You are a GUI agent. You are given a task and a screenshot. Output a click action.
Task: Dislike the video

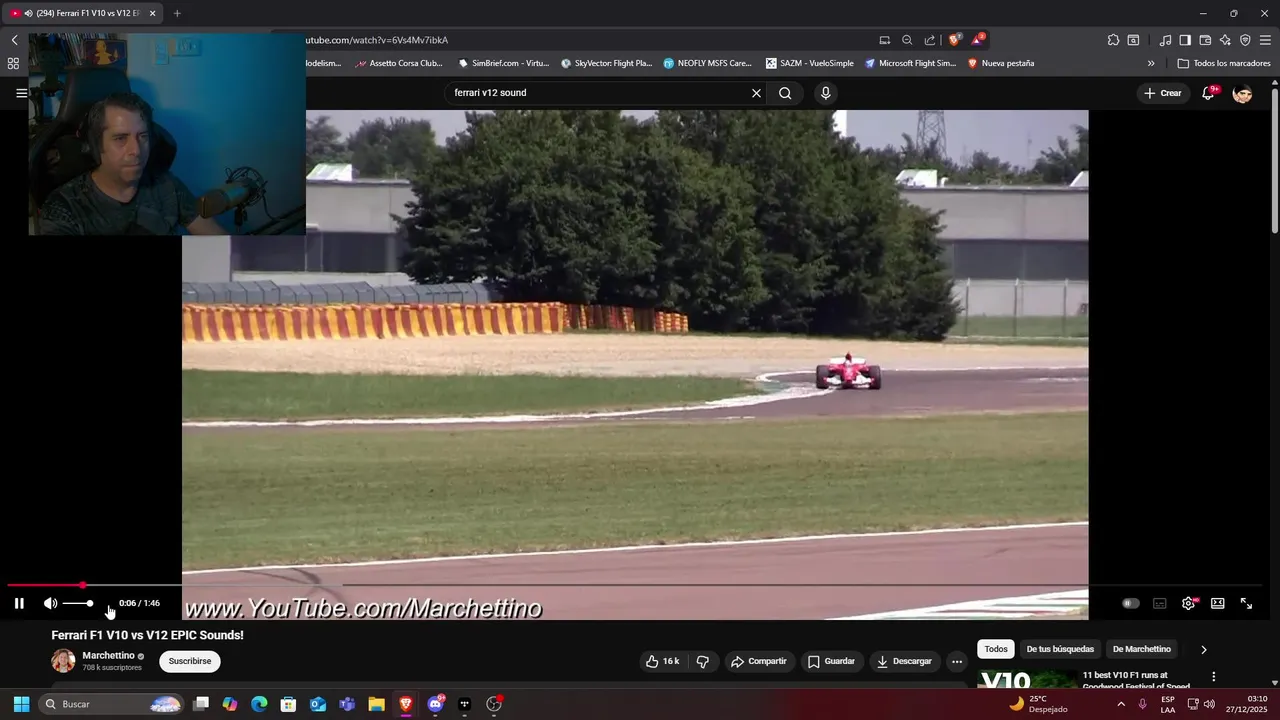point(703,661)
